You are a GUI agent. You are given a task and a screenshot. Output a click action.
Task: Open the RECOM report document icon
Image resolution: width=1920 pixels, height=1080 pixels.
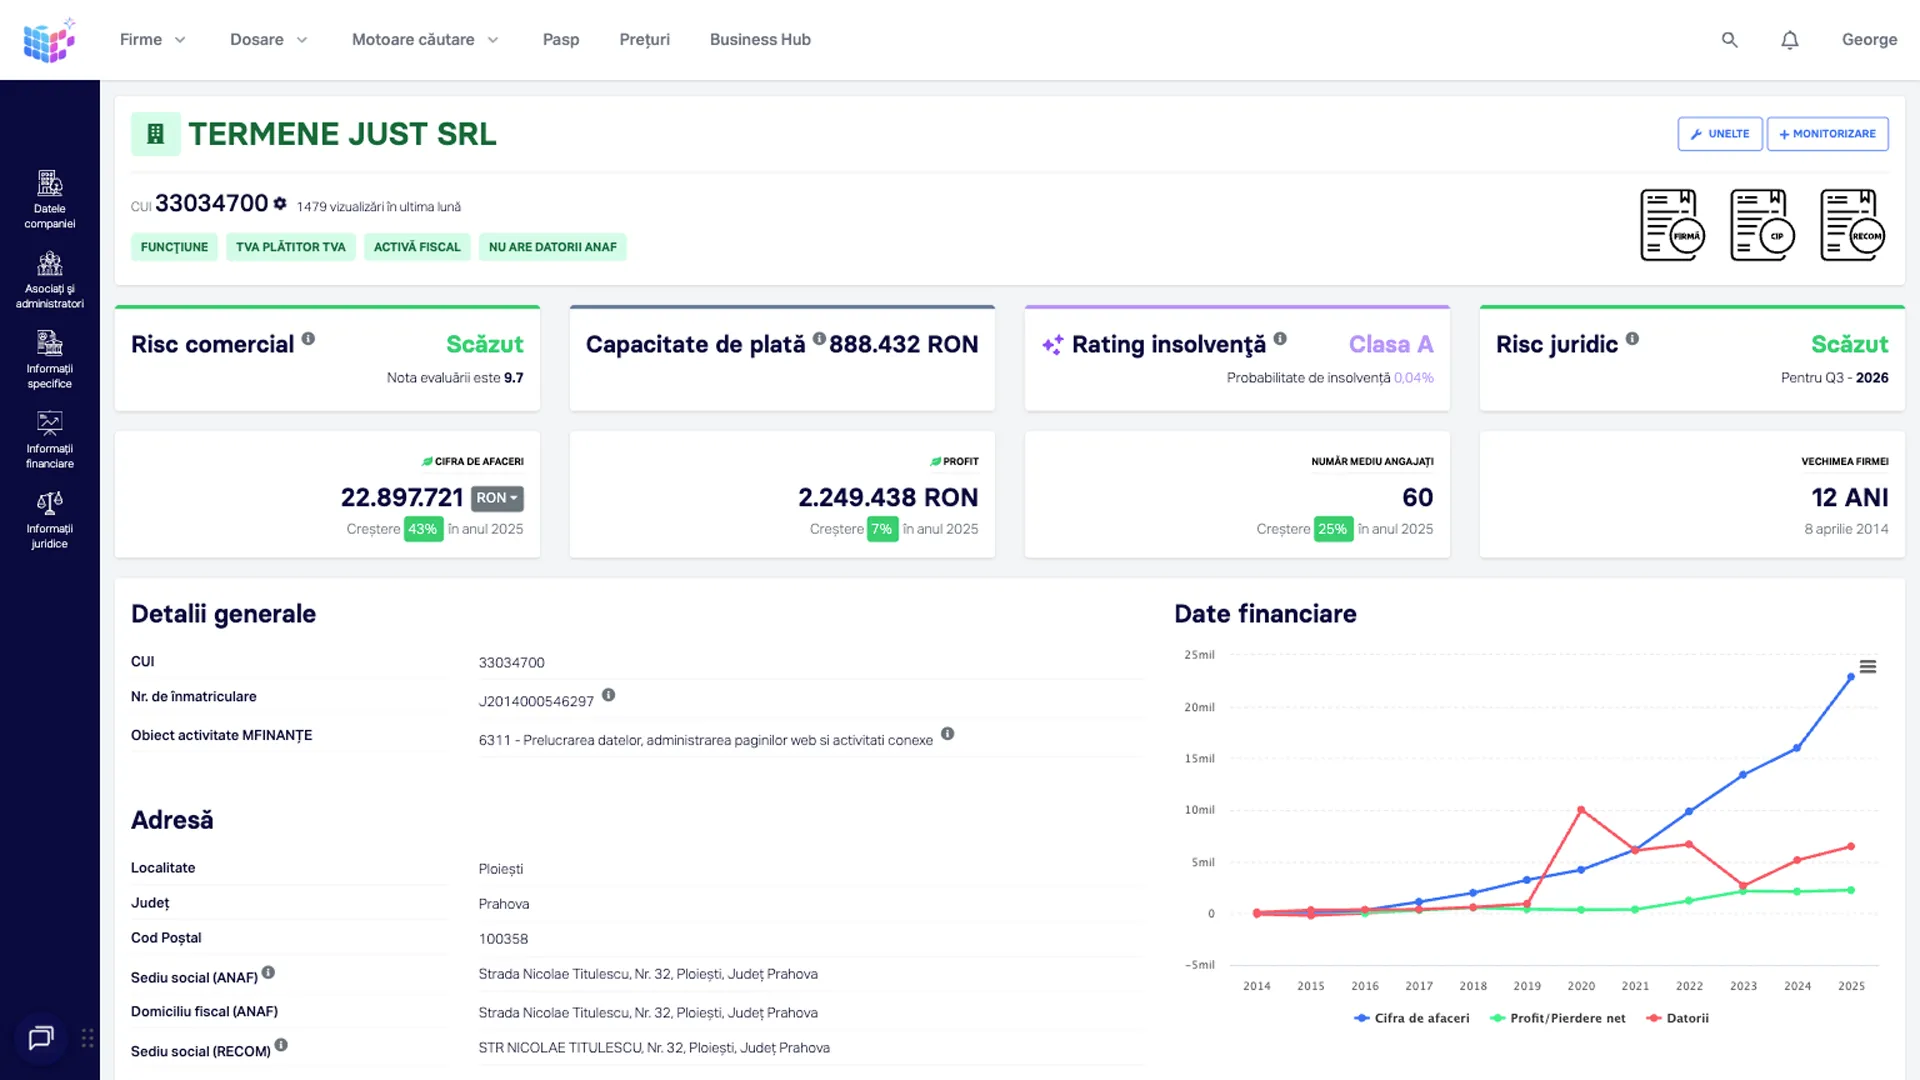point(1852,225)
